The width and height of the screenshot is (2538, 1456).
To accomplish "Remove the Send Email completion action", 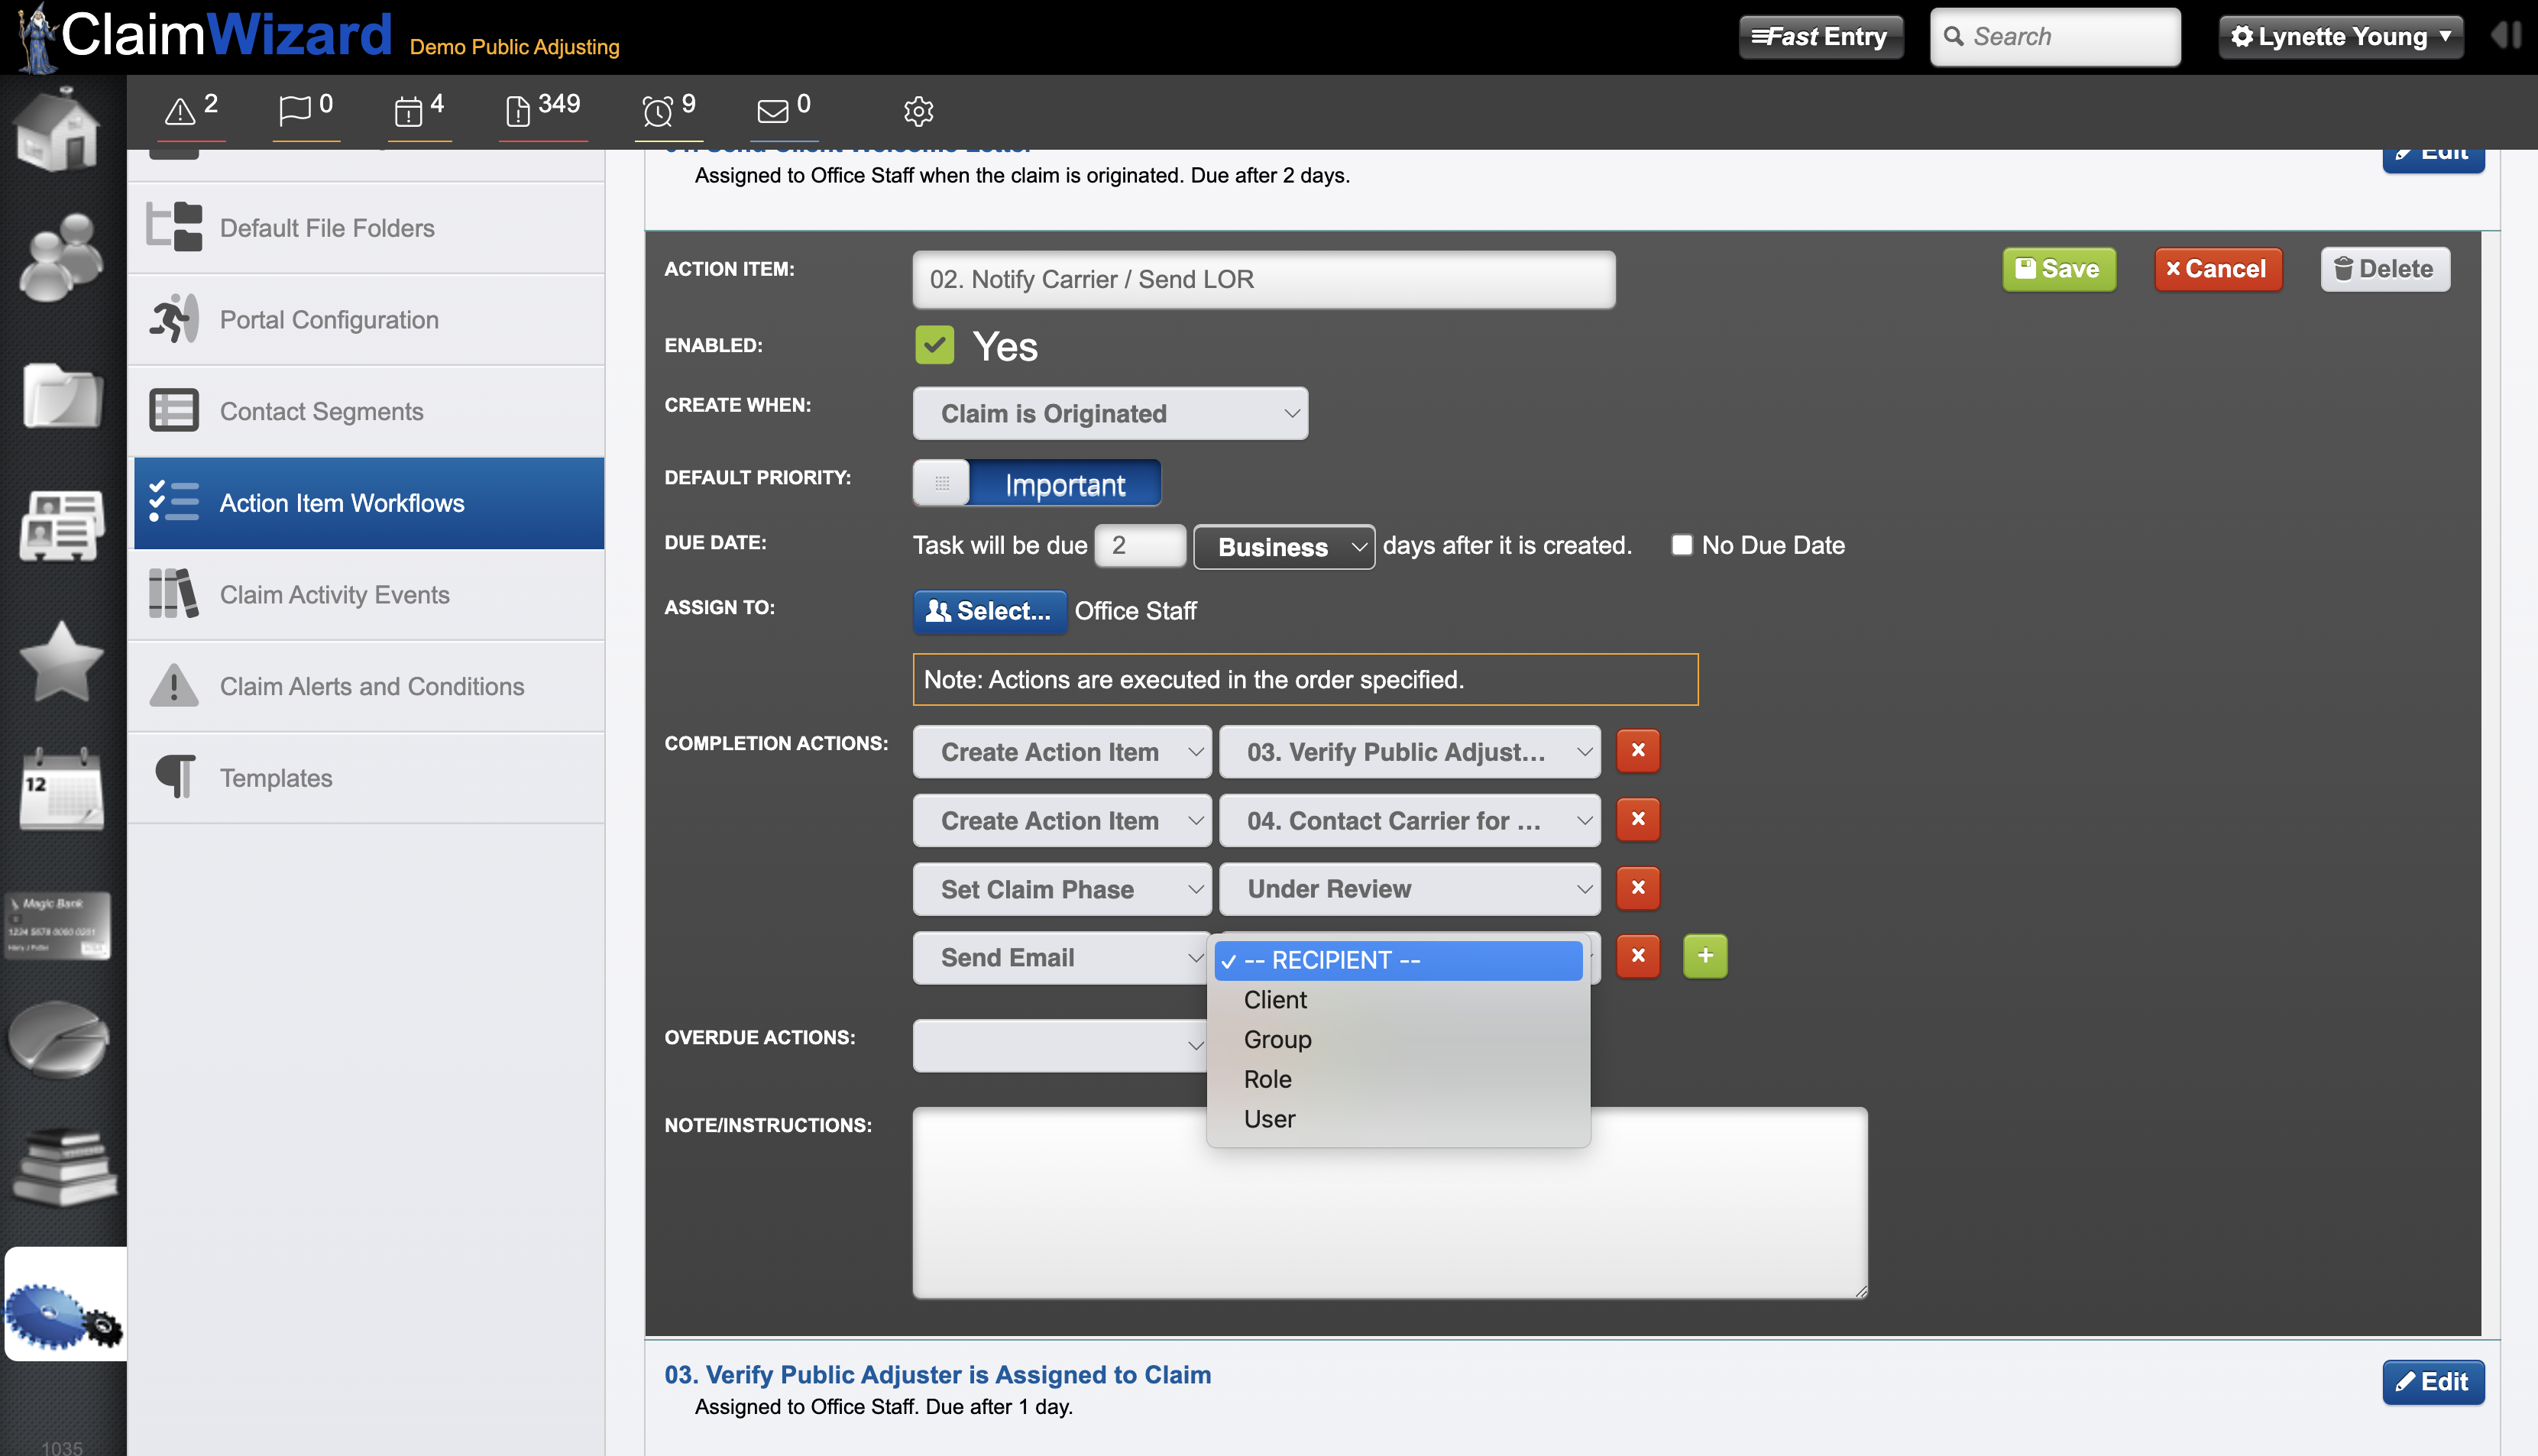I will coord(1638,957).
